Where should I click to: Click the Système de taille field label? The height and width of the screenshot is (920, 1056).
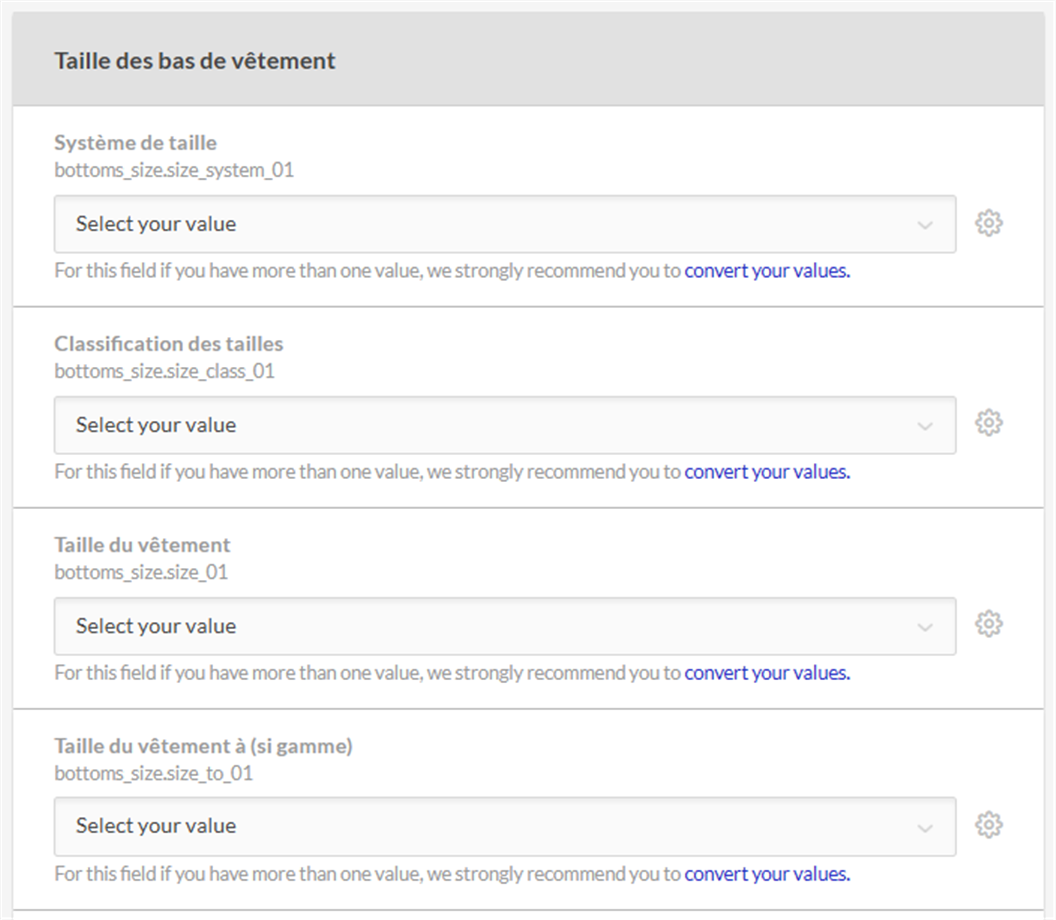(x=135, y=143)
